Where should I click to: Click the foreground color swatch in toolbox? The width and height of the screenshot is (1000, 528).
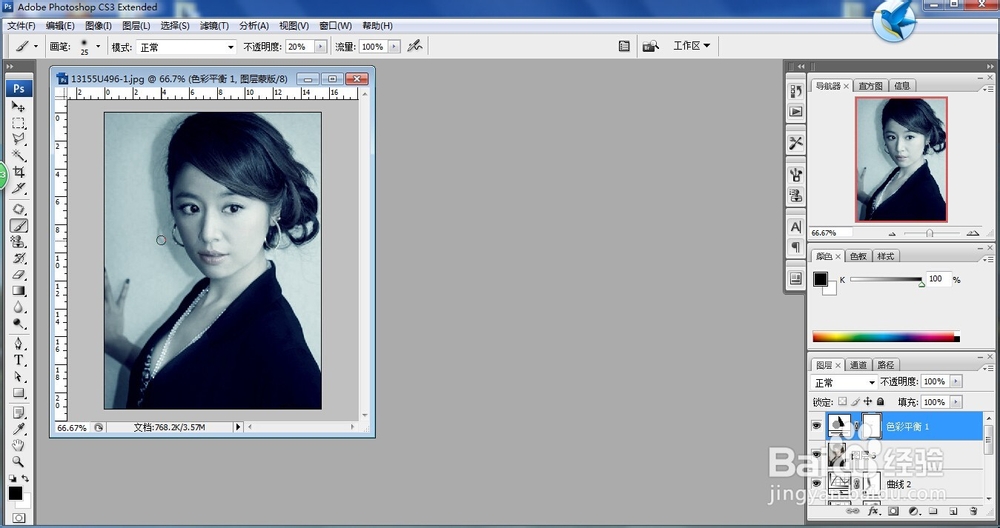point(15,493)
